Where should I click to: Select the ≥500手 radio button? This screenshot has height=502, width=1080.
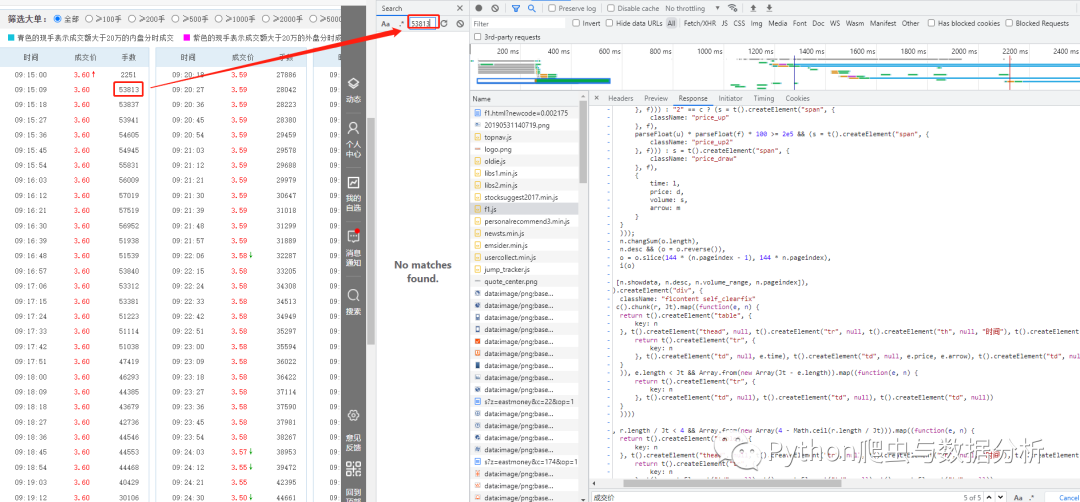(x=176, y=19)
